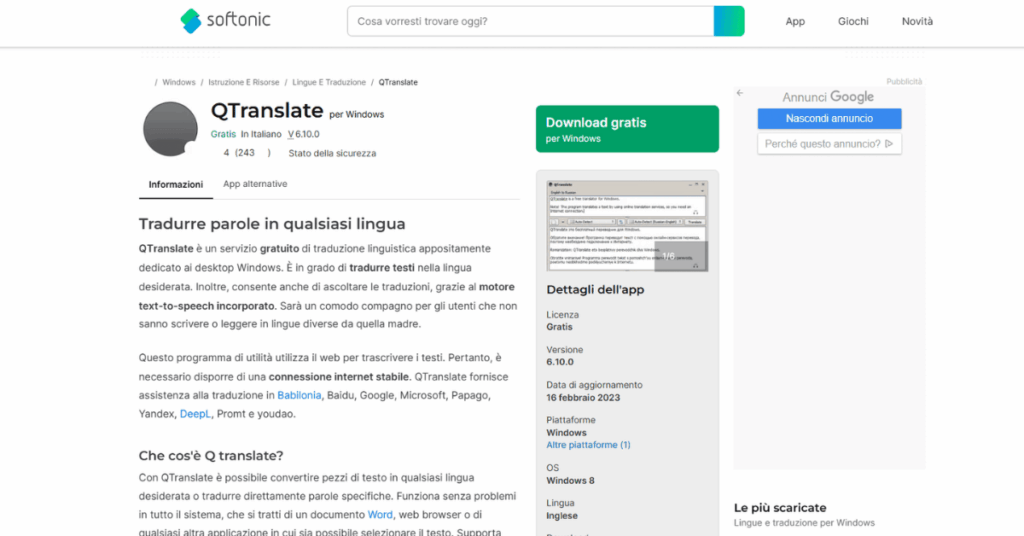Follow the Babilonia link
The height and width of the screenshot is (536, 1024).
pyautogui.click(x=300, y=395)
